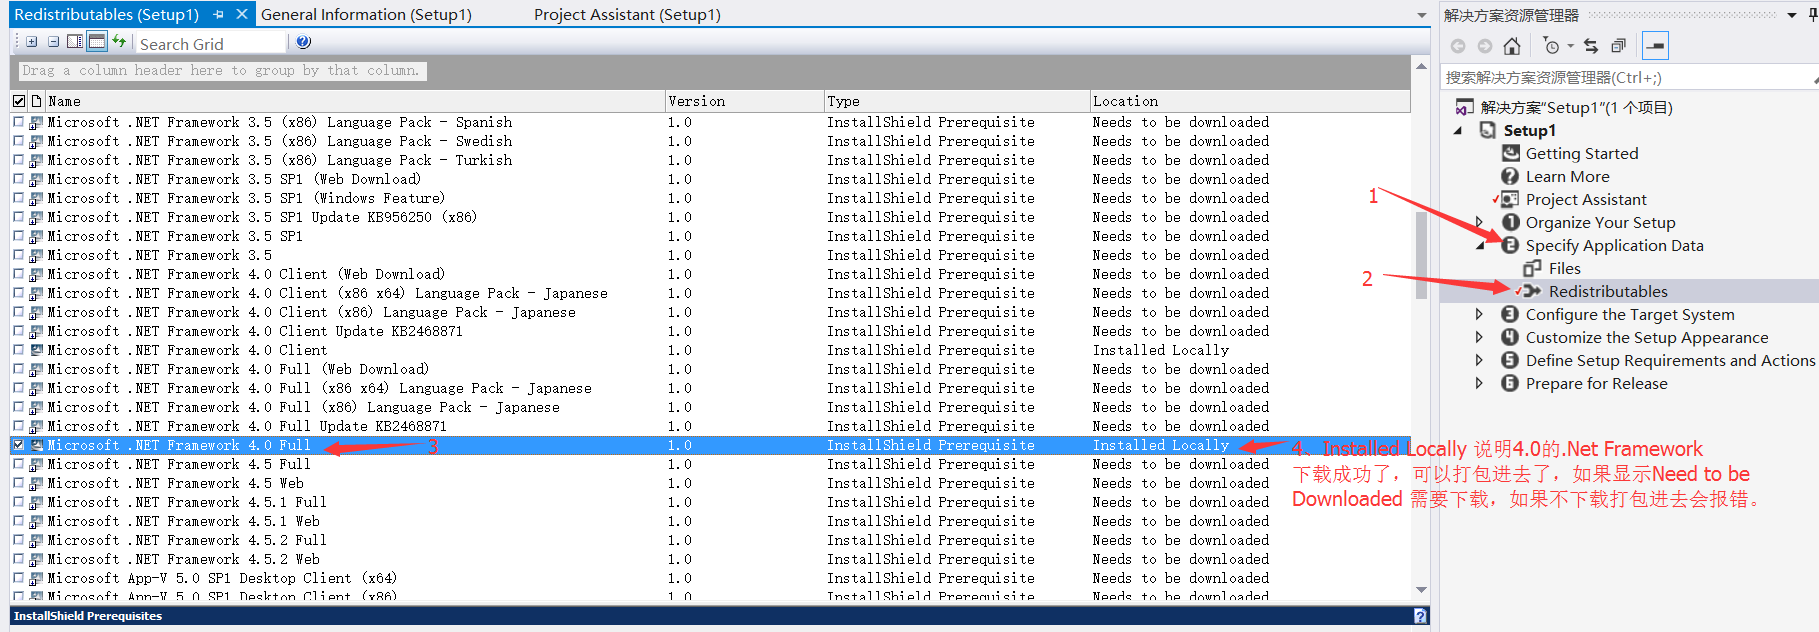Image resolution: width=1819 pixels, height=632 pixels.
Task: Click the Prepare for Release step icon
Action: tap(1510, 383)
